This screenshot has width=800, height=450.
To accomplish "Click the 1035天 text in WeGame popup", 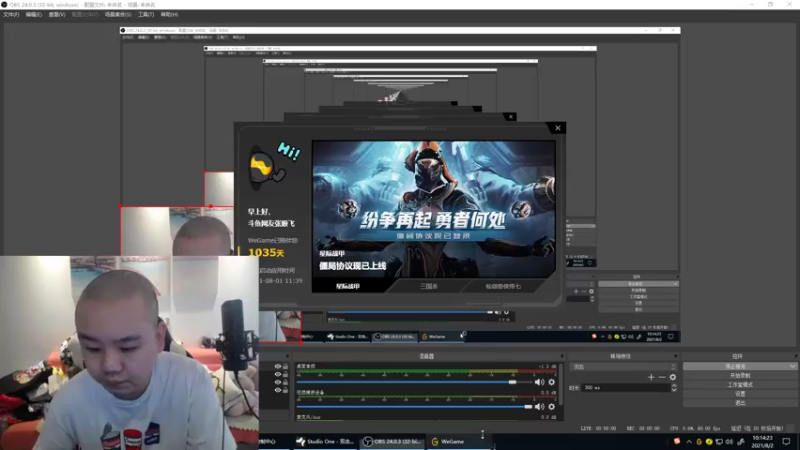I will point(266,253).
